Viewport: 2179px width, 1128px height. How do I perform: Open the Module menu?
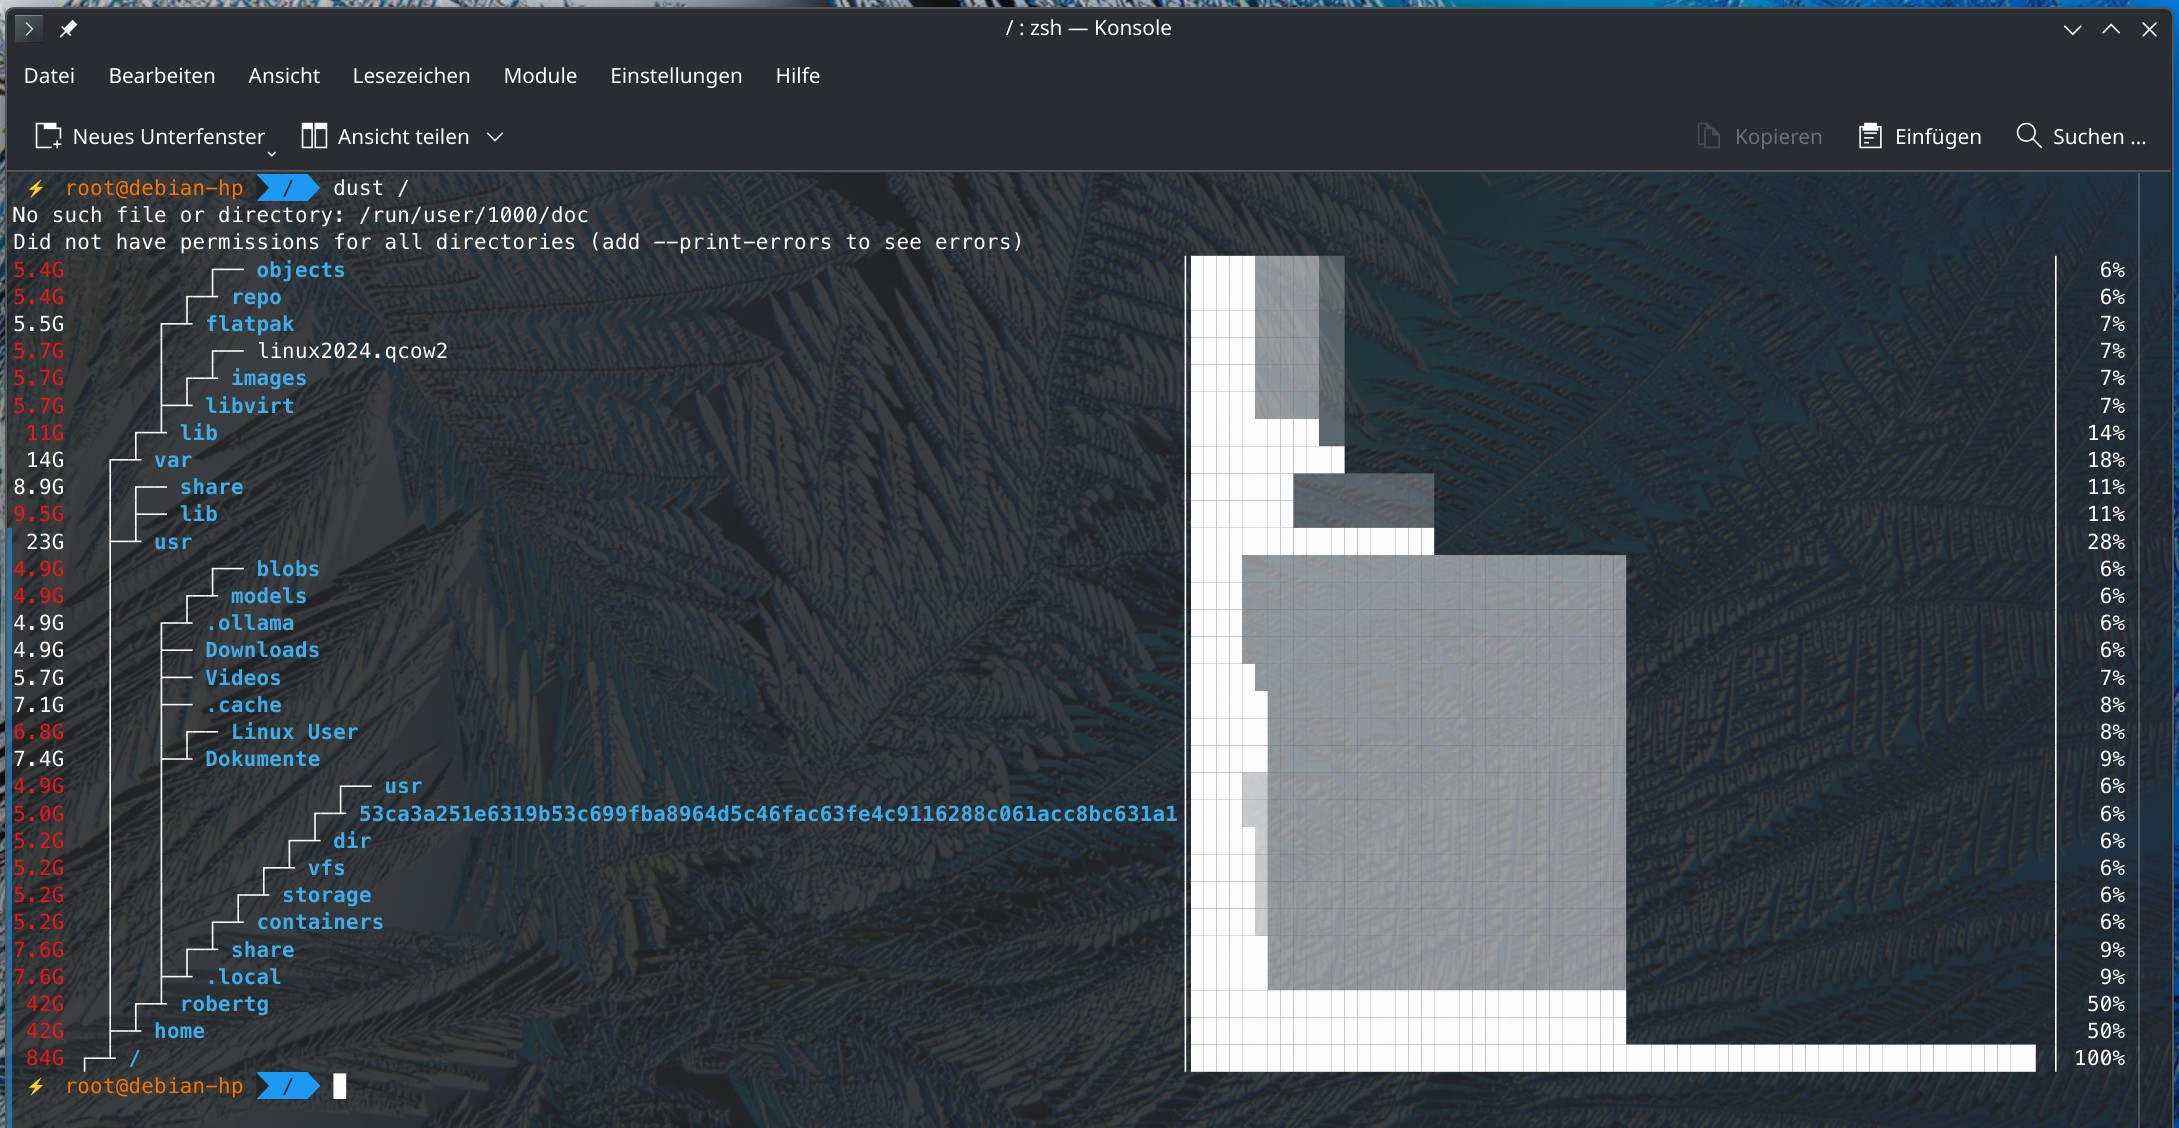pyautogui.click(x=540, y=76)
